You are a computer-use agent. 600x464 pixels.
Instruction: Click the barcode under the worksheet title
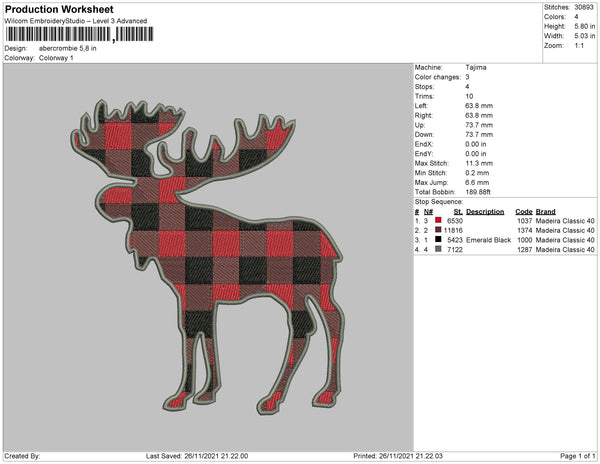click(x=79, y=34)
